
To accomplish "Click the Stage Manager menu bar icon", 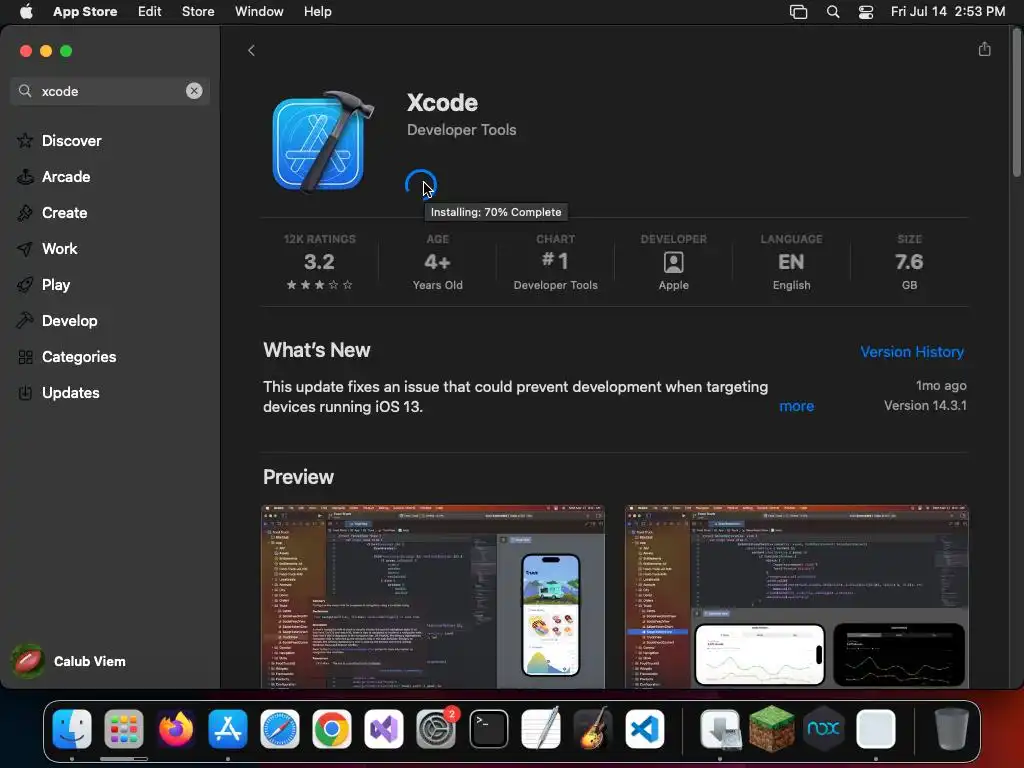I will coord(798,12).
